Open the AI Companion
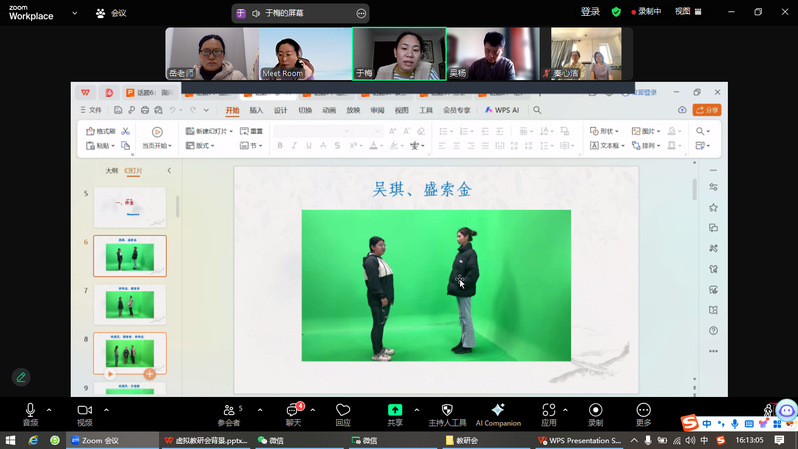 point(498,411)
